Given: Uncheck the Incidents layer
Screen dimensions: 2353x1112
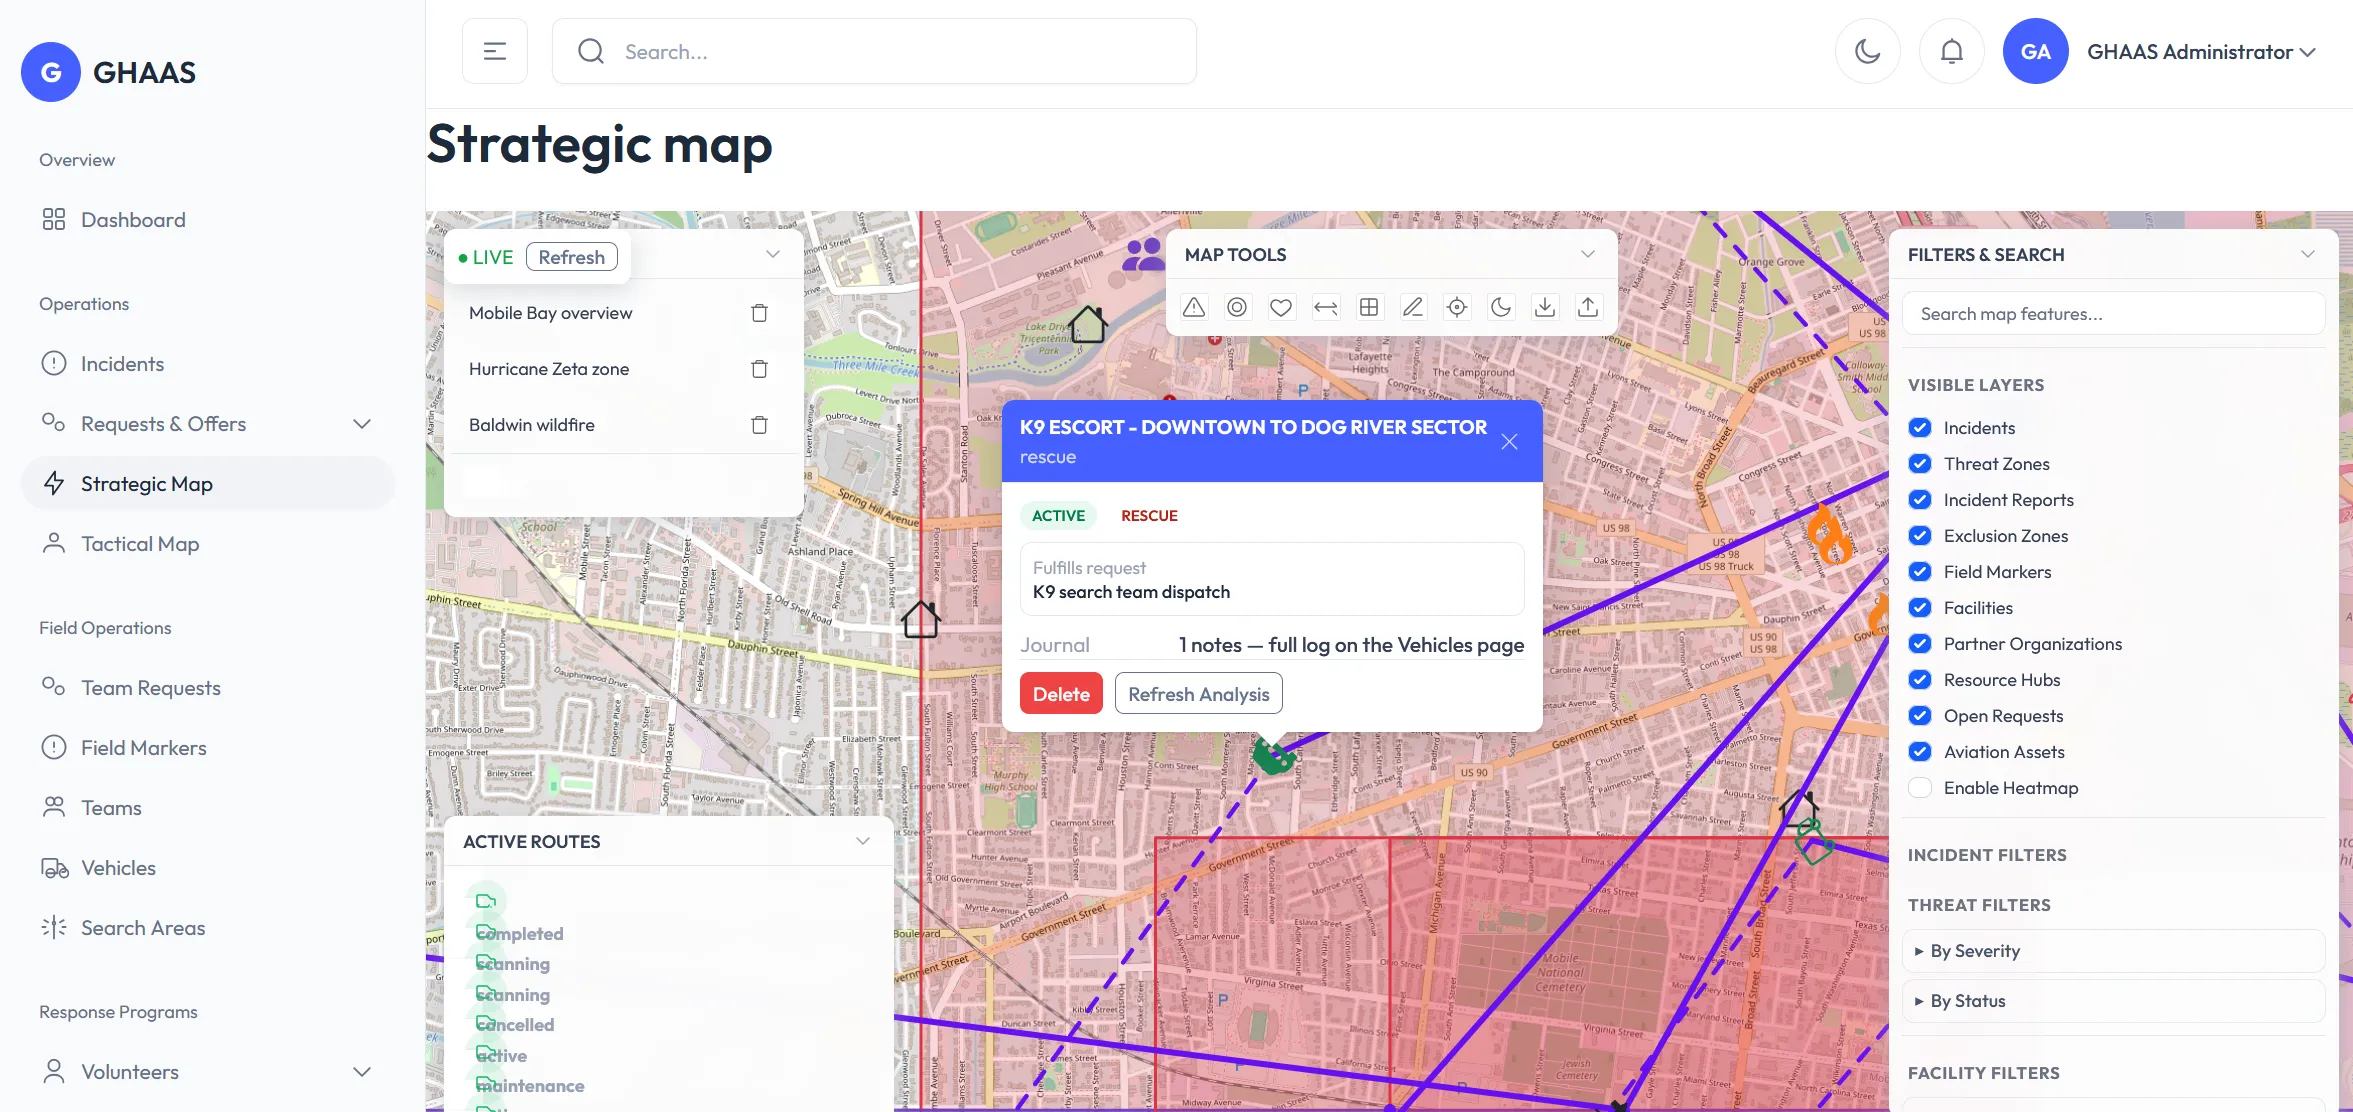Looking at the screenshot, I should tap(1920, 428).
